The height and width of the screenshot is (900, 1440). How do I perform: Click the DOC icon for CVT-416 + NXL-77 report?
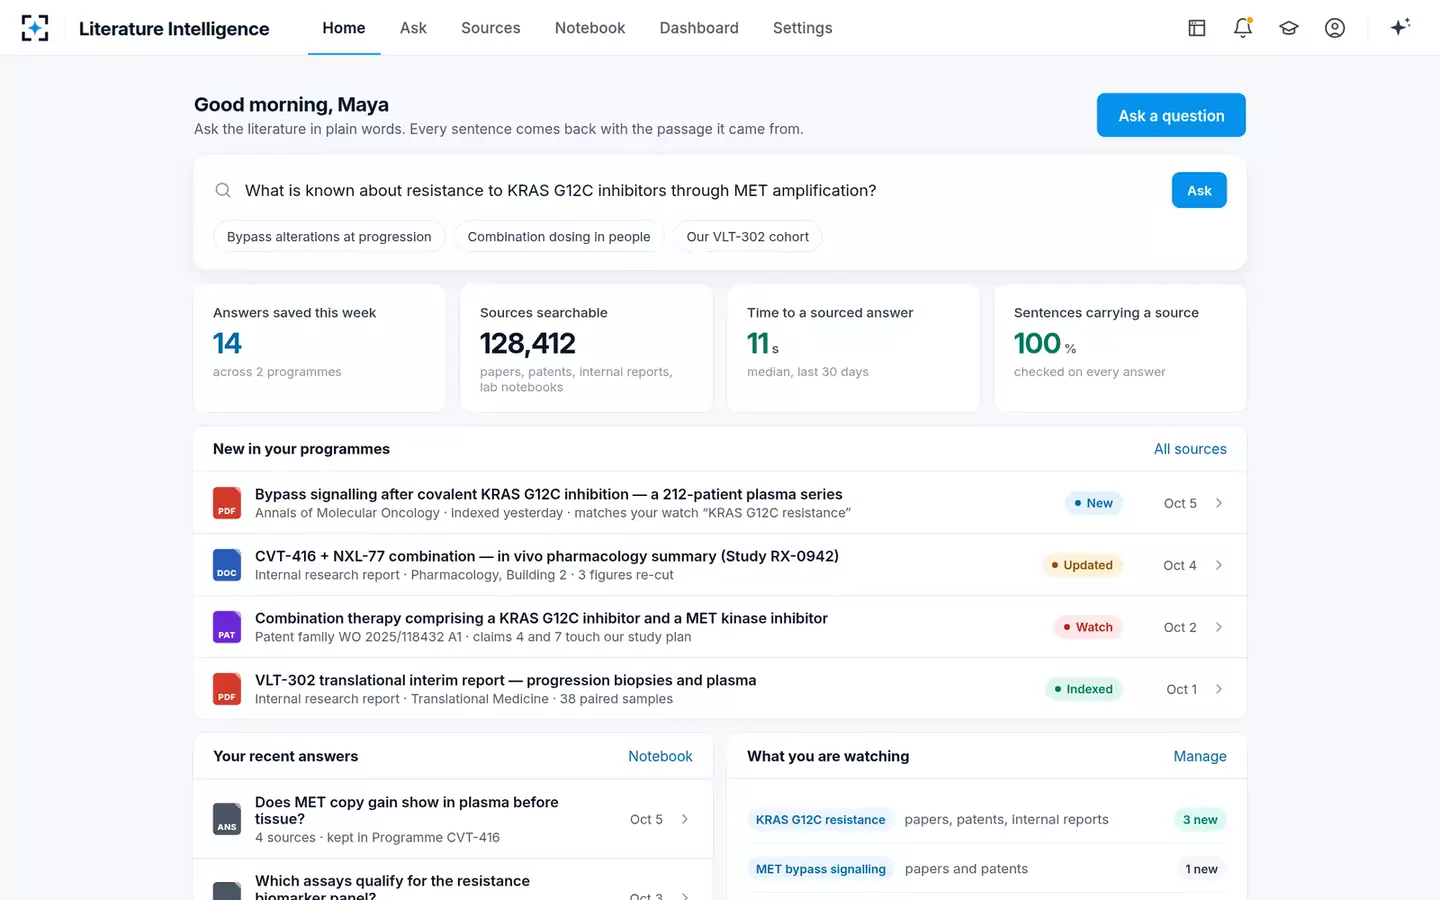(x=227, y=565)
